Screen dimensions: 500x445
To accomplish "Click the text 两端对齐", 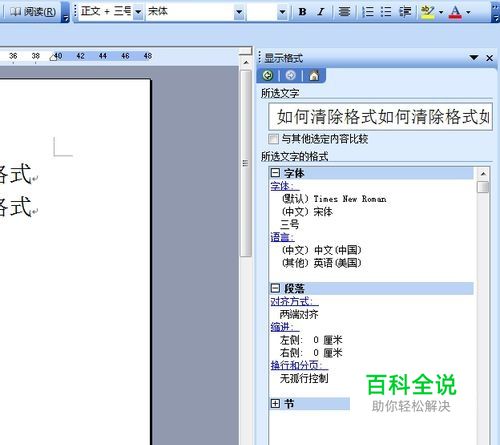I will (299, 314).
